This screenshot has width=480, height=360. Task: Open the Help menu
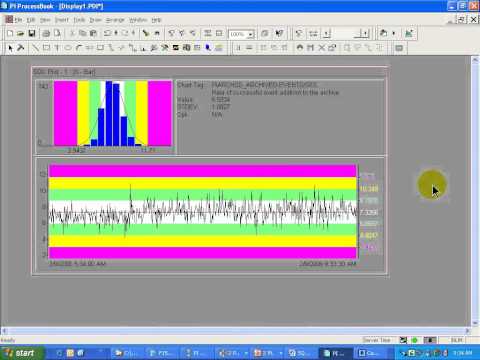pos(156,20)
